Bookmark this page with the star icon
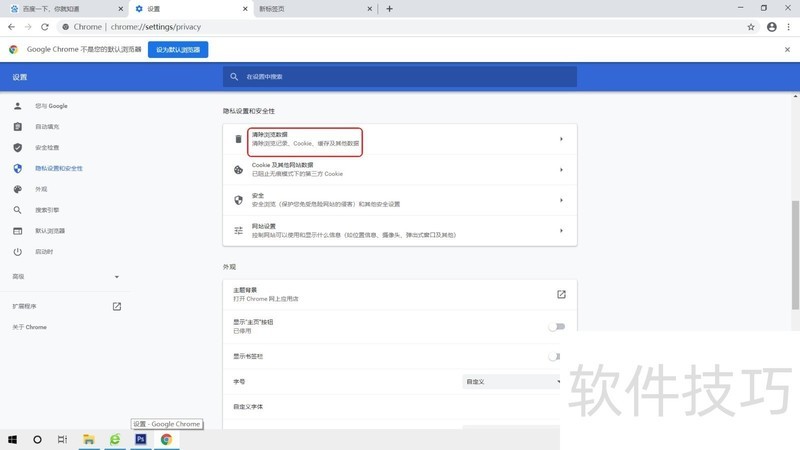Viewport: 800px width, 450px height. pos(751,27)
